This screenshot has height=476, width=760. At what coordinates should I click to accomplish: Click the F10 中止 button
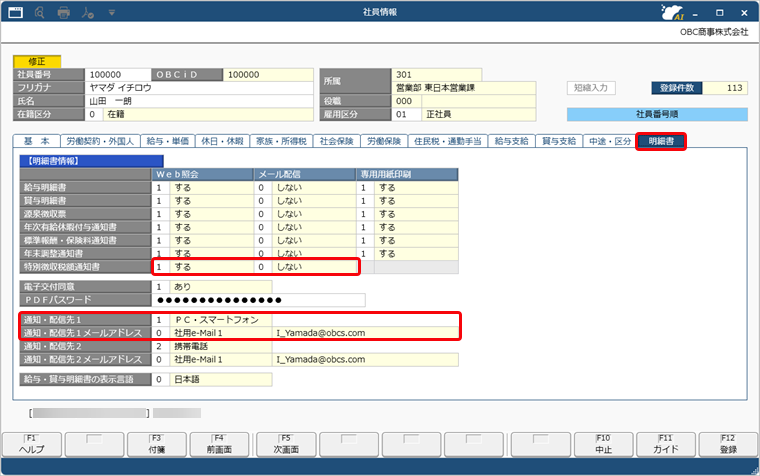[603, 443]
